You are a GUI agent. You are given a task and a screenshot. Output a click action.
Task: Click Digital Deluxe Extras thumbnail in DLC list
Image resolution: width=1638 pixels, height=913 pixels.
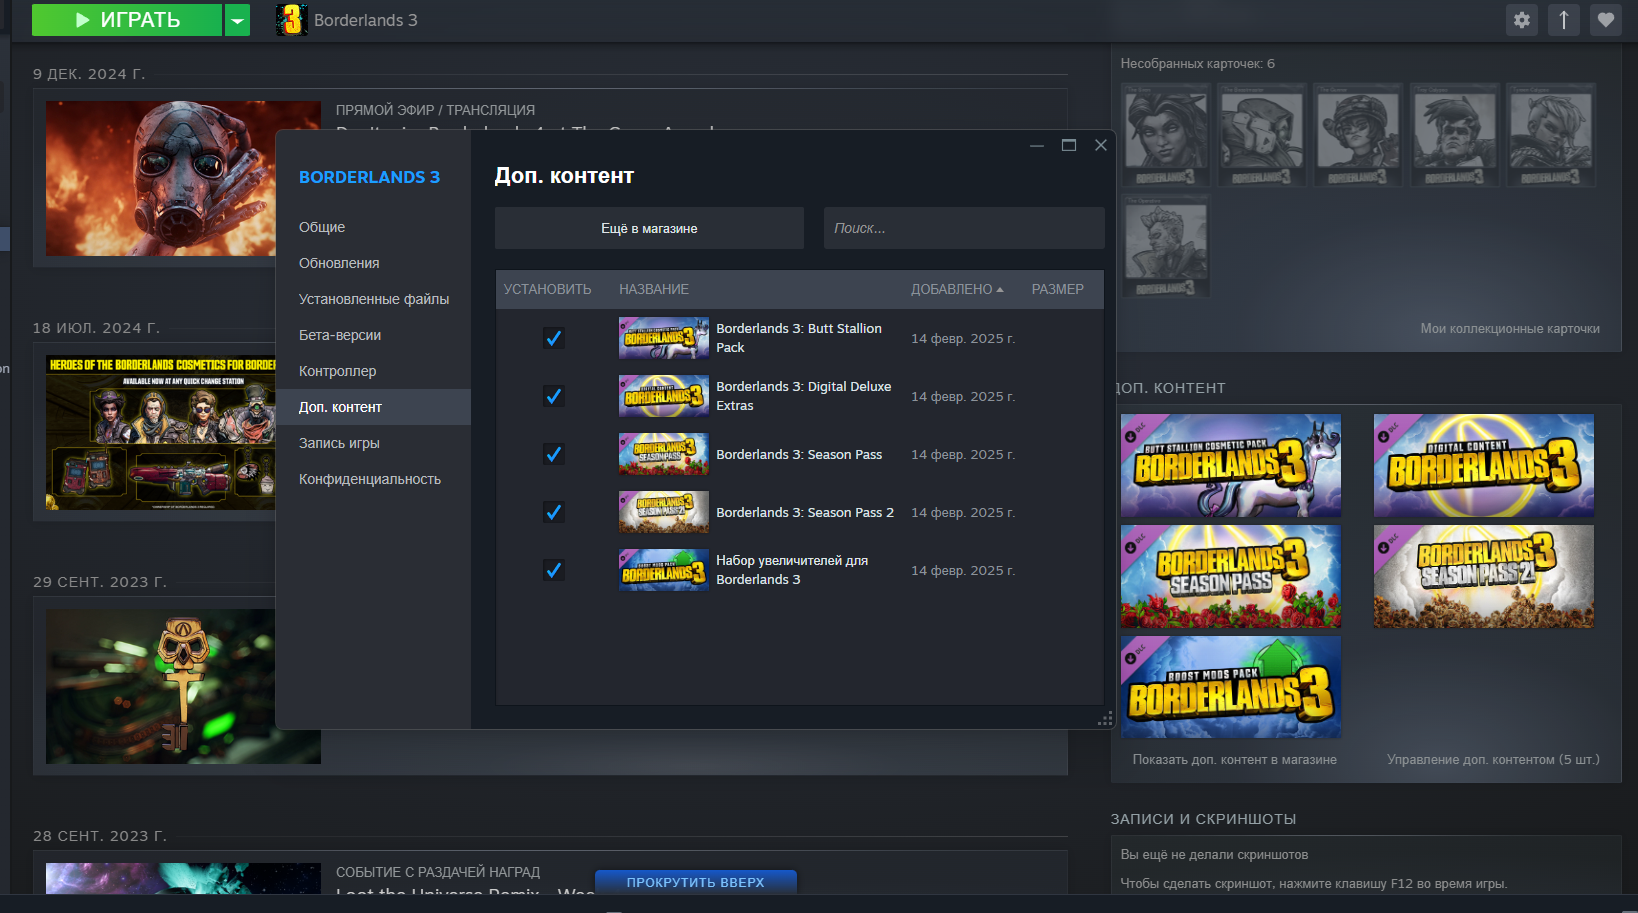(x=664, y=396)
